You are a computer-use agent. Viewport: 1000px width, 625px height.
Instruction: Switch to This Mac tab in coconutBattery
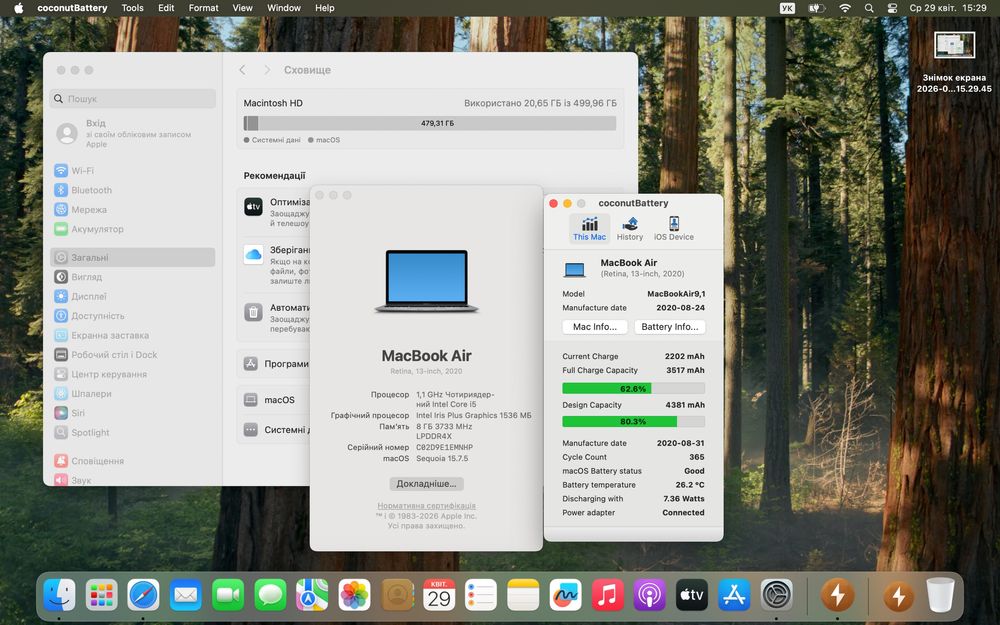(589, 228)
